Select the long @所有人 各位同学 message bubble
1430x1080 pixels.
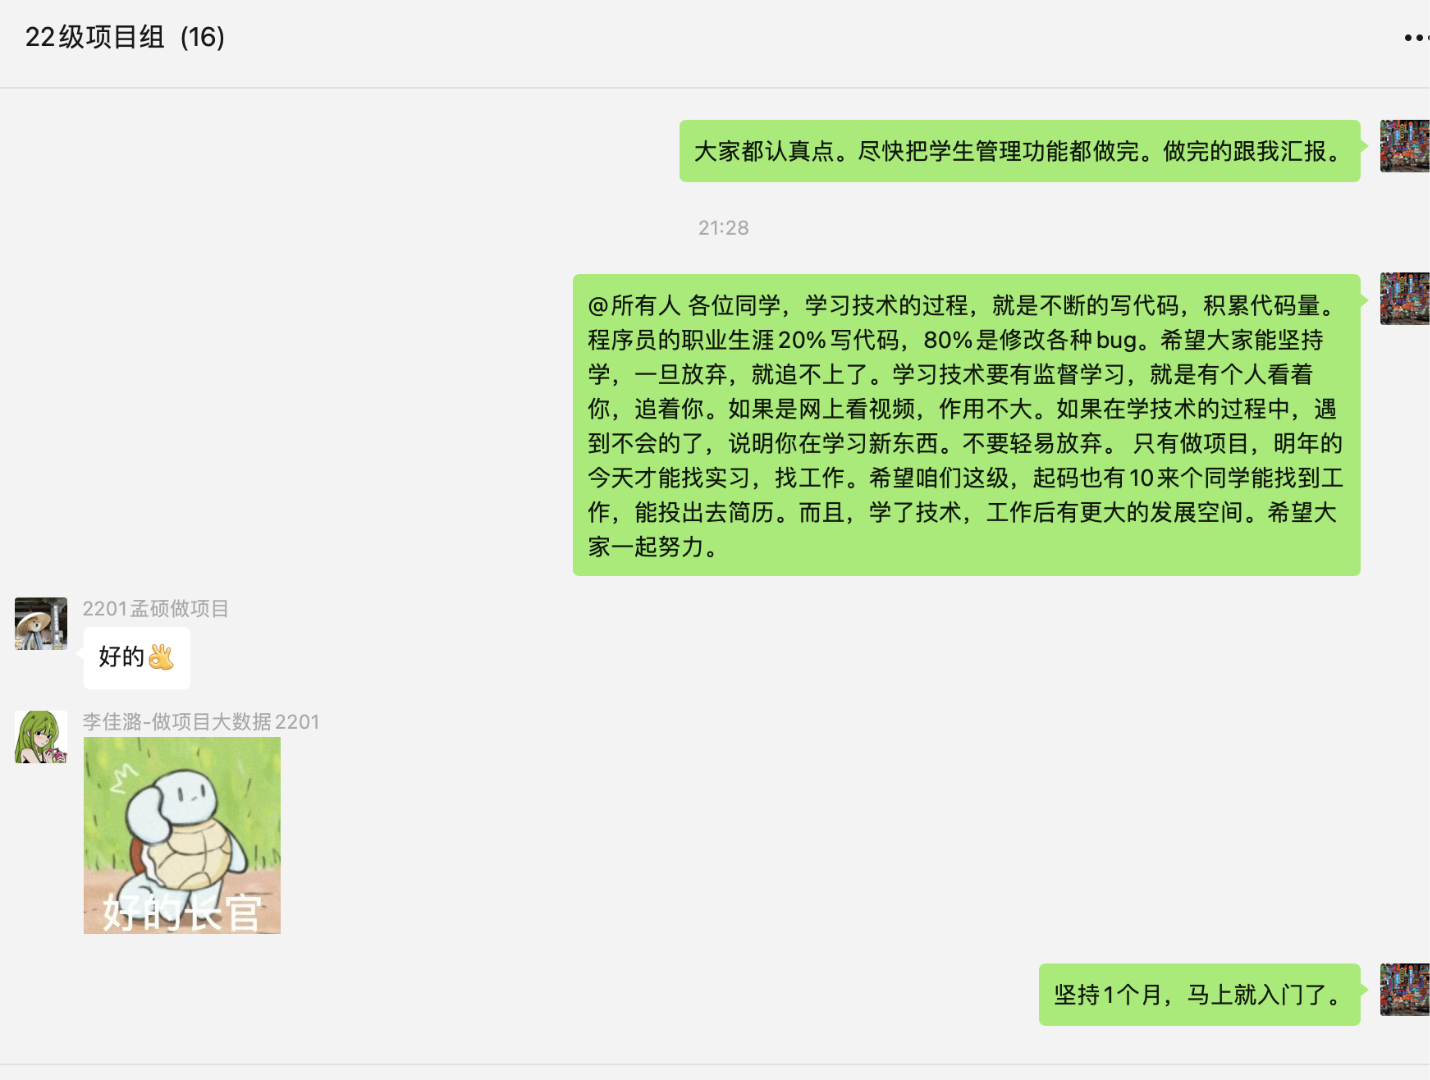(x=966, y=425)
